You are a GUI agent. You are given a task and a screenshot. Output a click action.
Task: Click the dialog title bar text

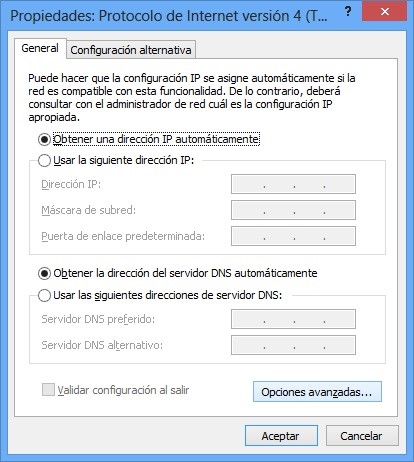point(169,16)
